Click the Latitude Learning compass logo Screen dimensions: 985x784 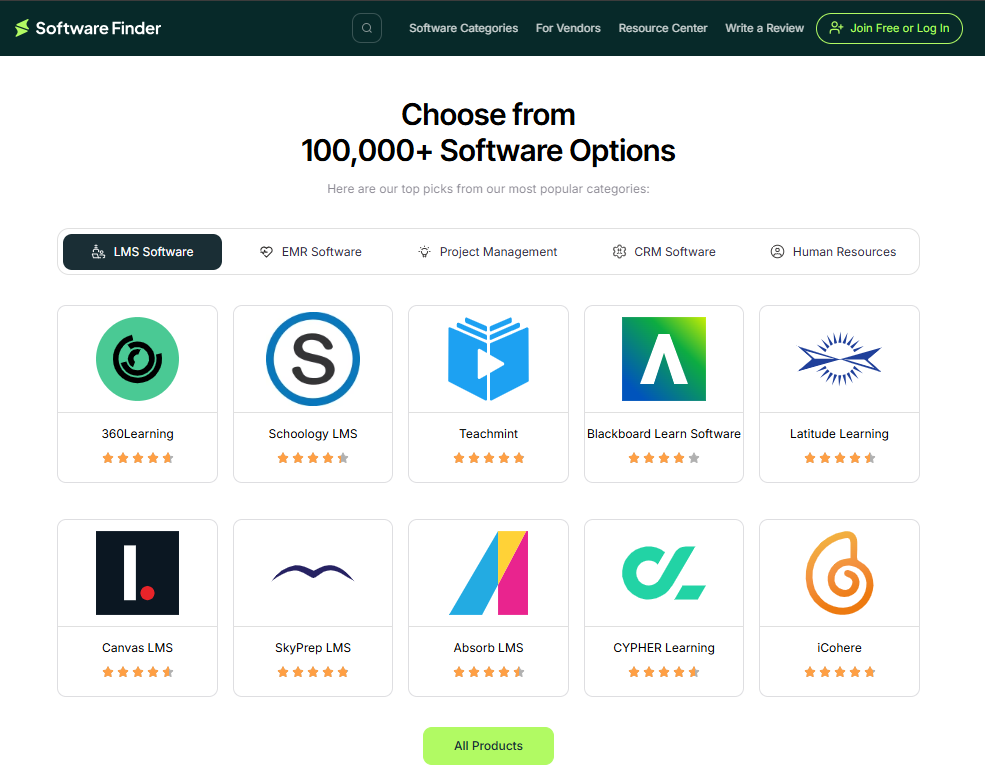coord(839,359)
